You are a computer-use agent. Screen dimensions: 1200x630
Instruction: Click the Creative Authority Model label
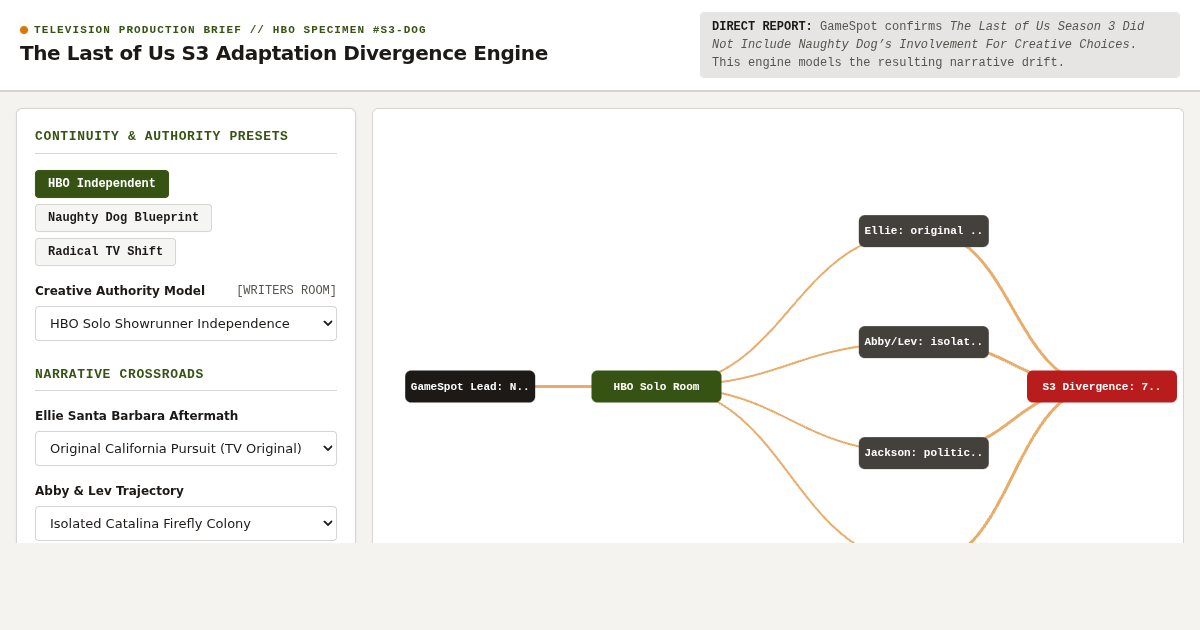coord(120,291)
